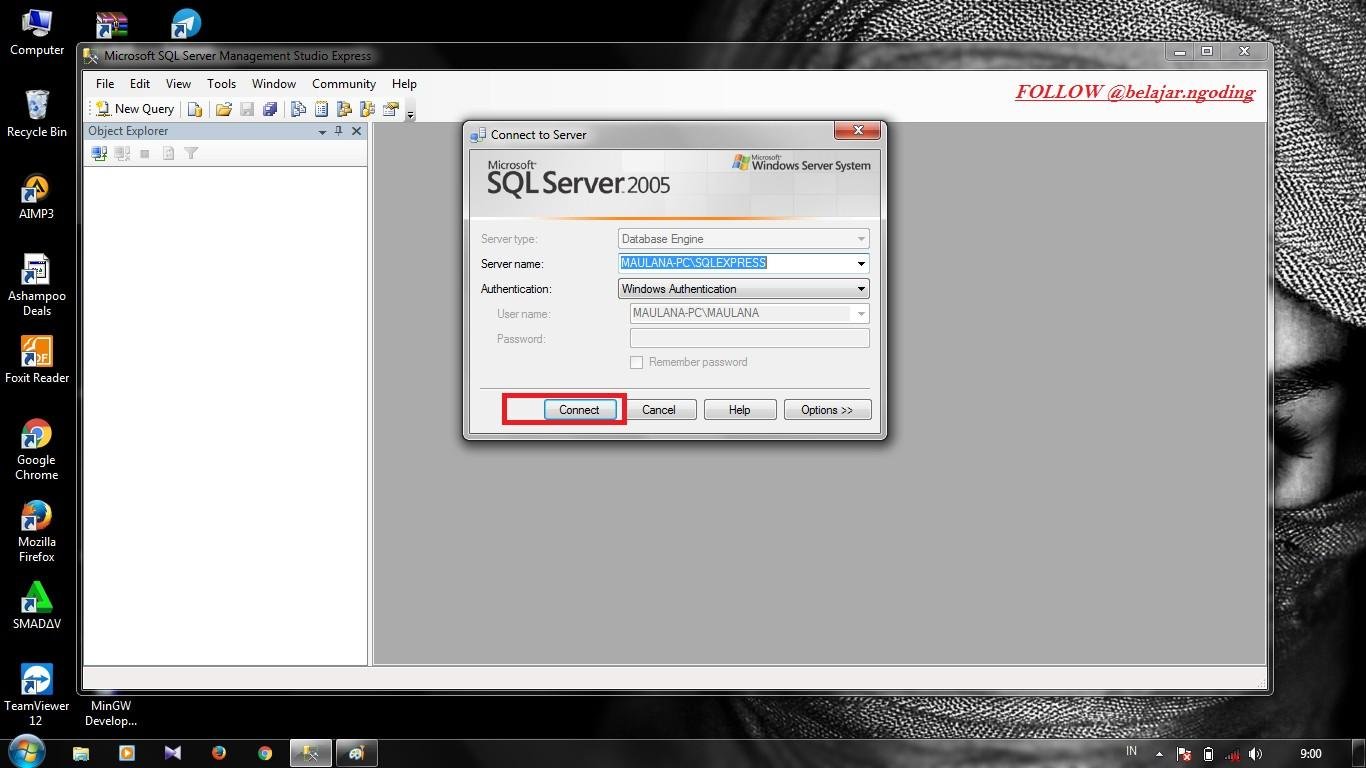Open the View menu

(x=178, y=84)
